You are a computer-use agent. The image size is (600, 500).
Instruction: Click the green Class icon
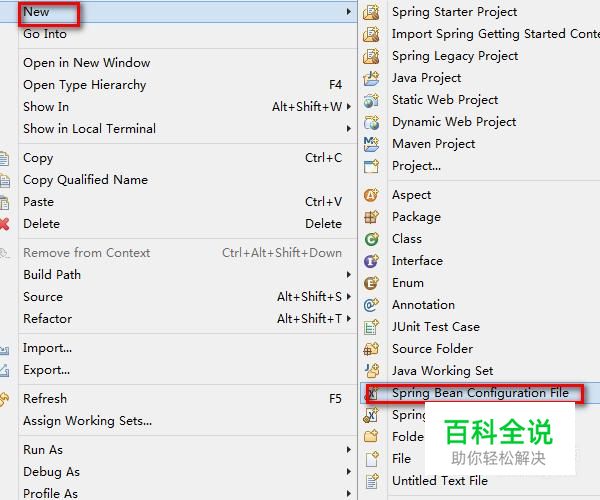[371, 239]
